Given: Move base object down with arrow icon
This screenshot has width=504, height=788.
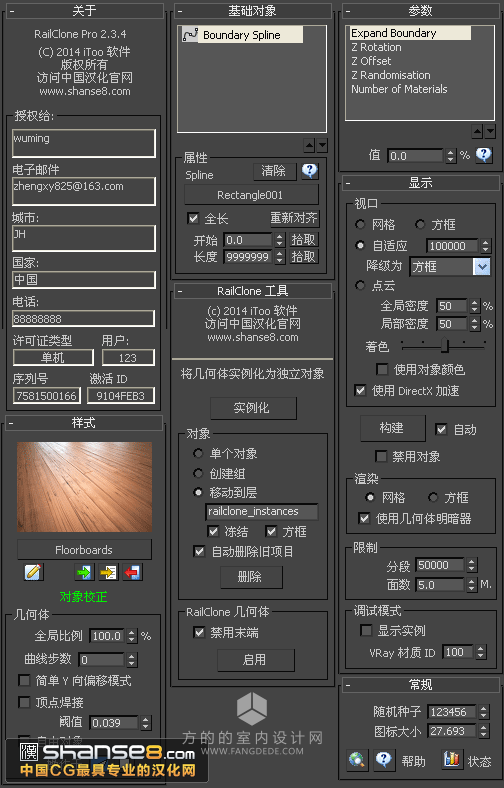Looking at the screenshot, I should click(322, 146).
